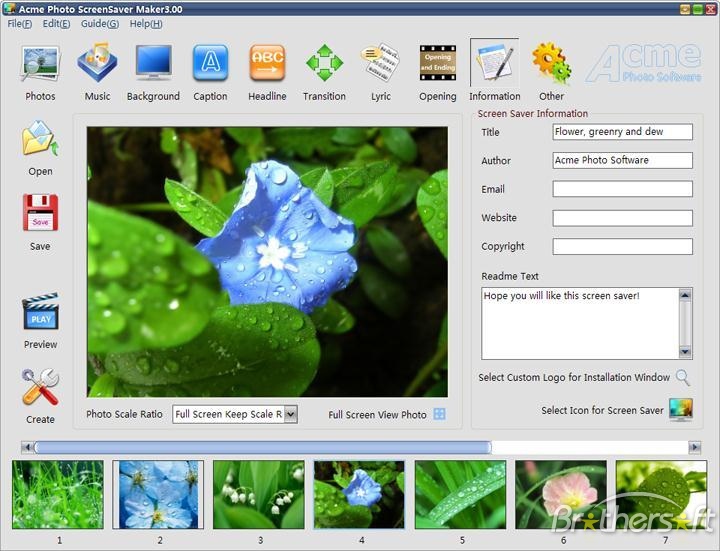Screen dimensions: 720x551
Task: Click magnifier to select custom logo
Action: tap(683, 377)
